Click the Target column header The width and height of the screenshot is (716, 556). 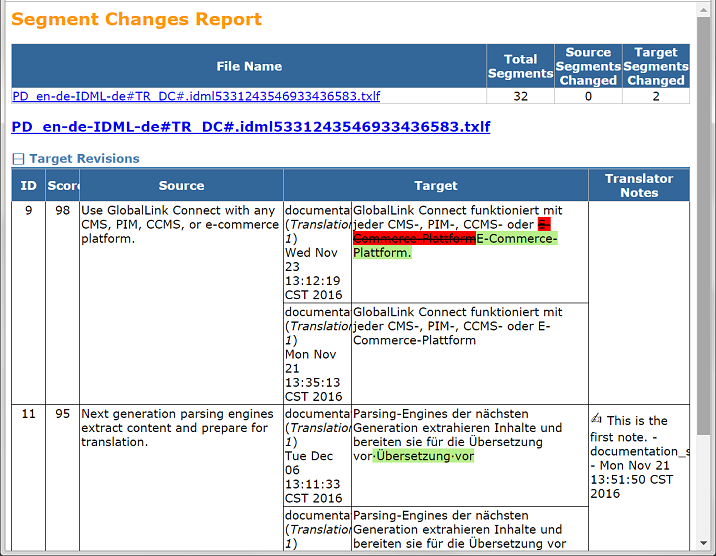(436, 185)
